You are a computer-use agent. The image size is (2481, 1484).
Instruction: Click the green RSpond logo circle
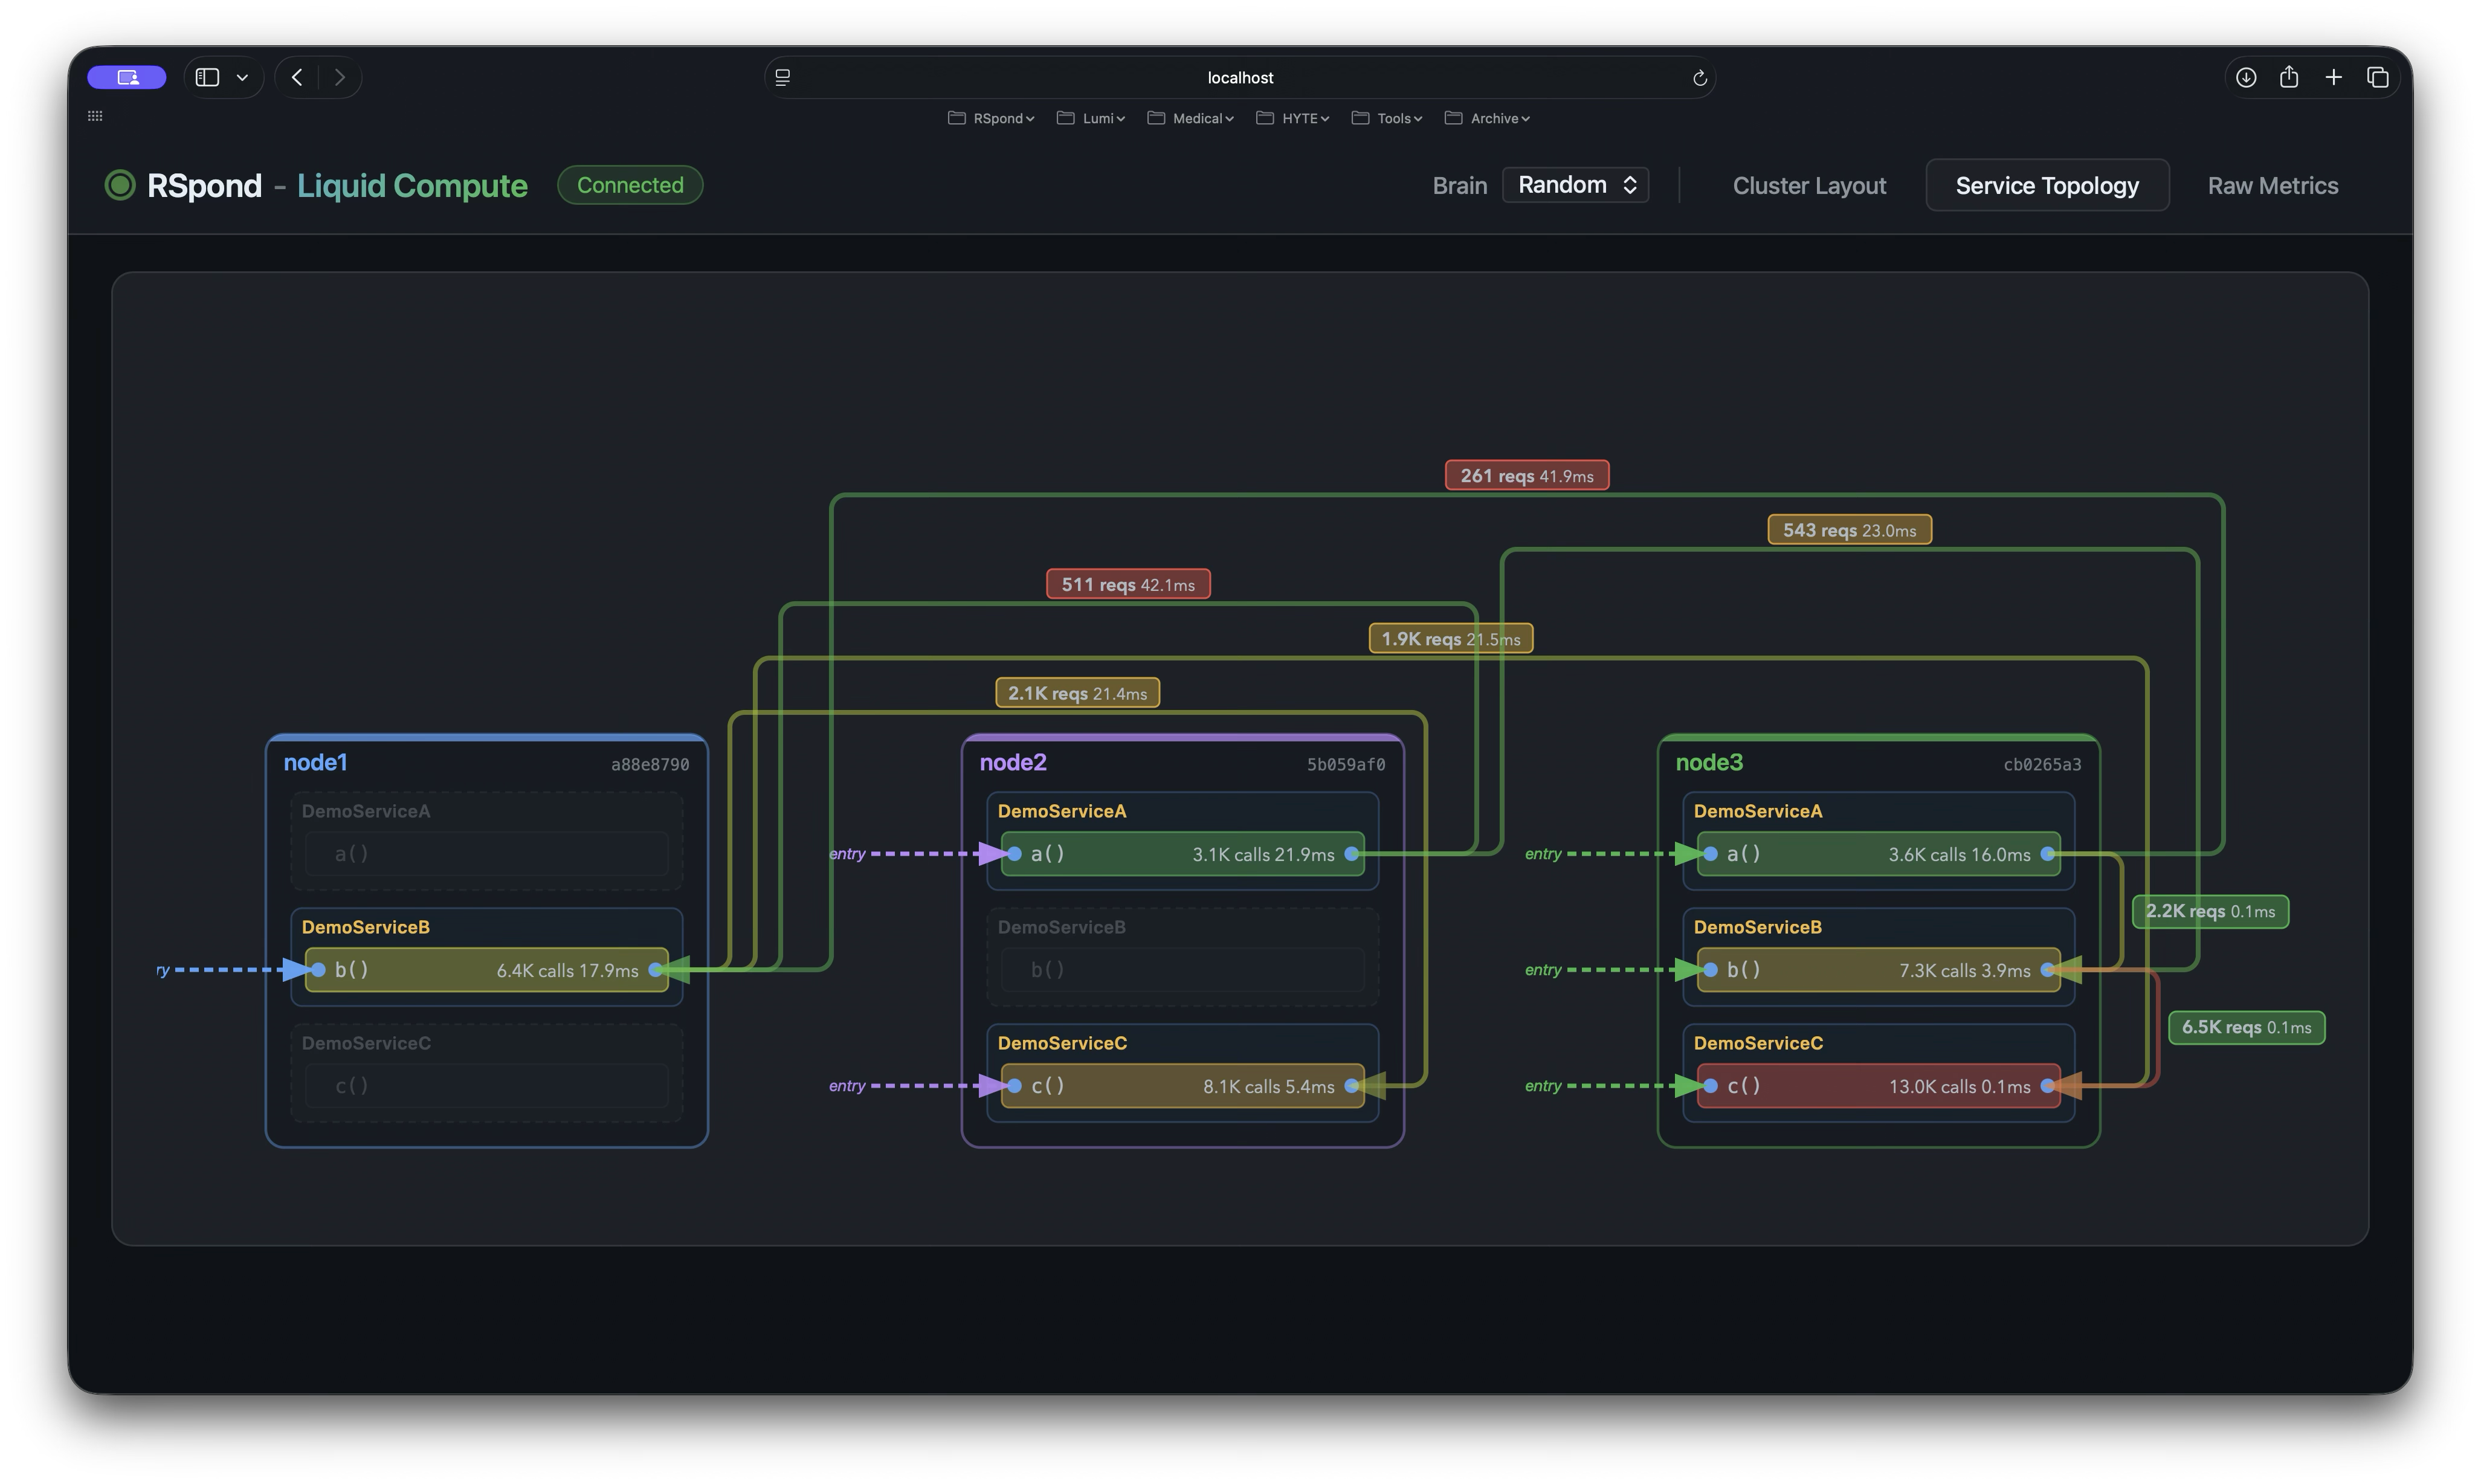(x=120, y=185)
